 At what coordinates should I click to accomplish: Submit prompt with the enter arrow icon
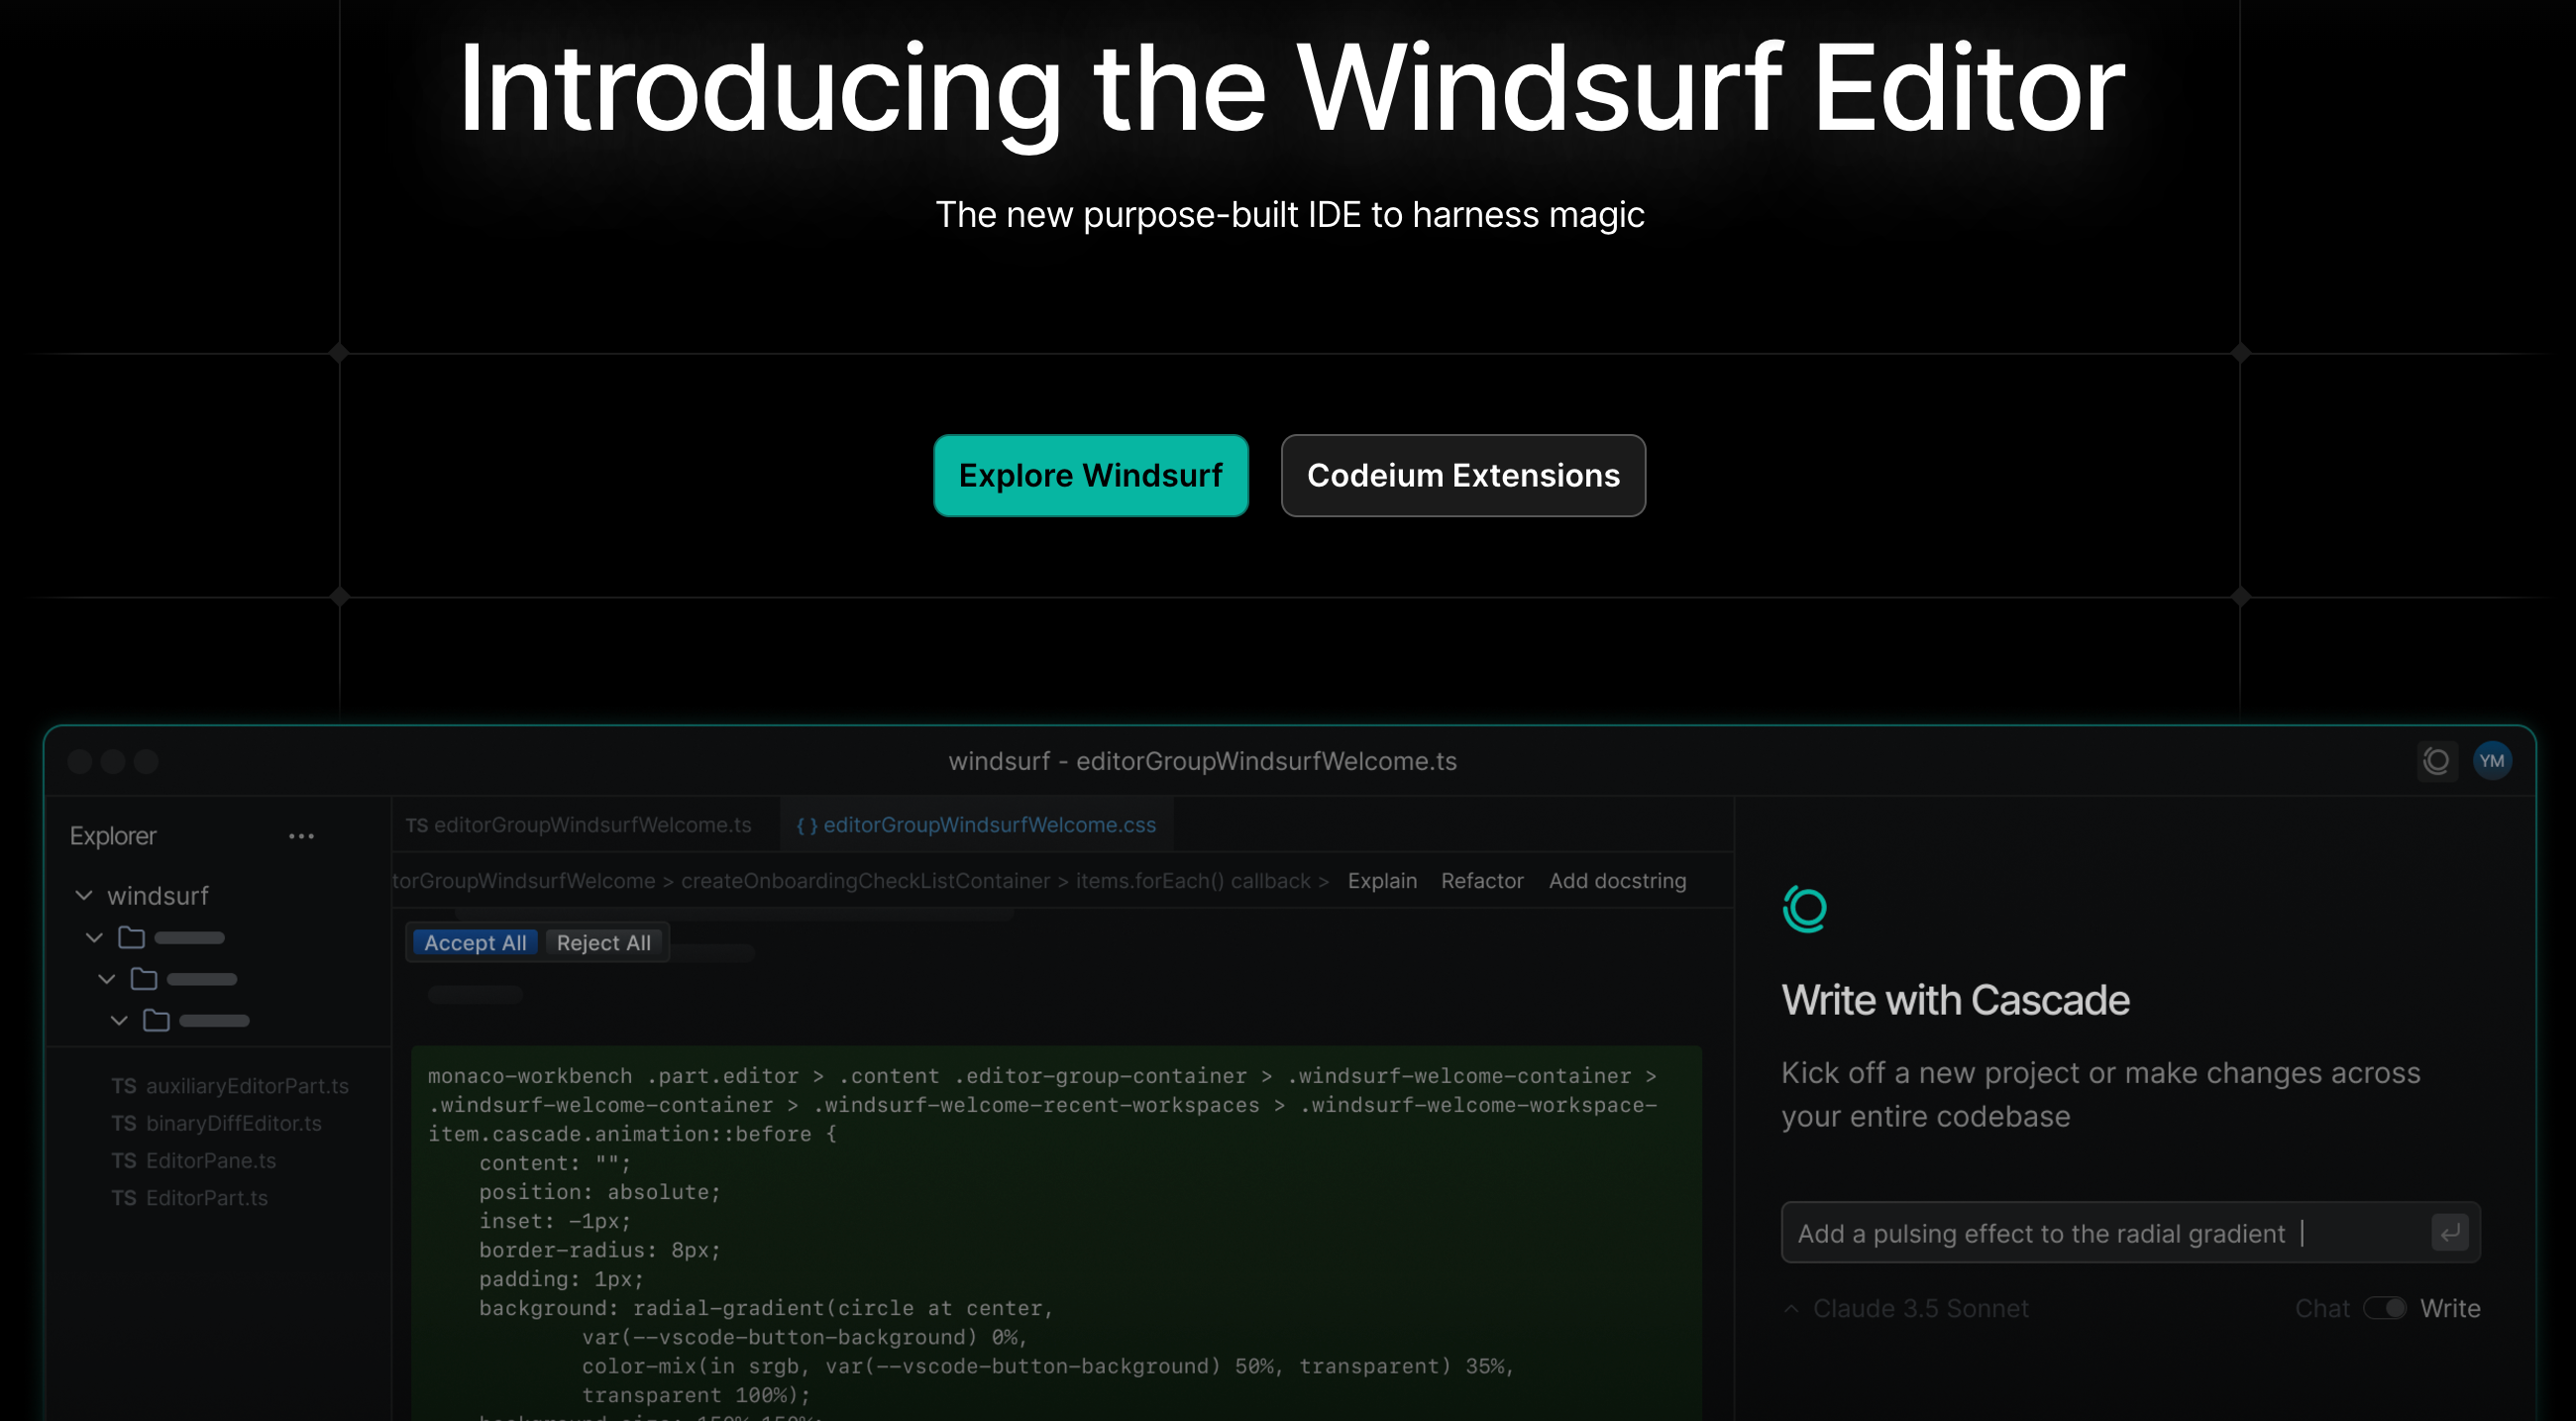(2449, 1233)
